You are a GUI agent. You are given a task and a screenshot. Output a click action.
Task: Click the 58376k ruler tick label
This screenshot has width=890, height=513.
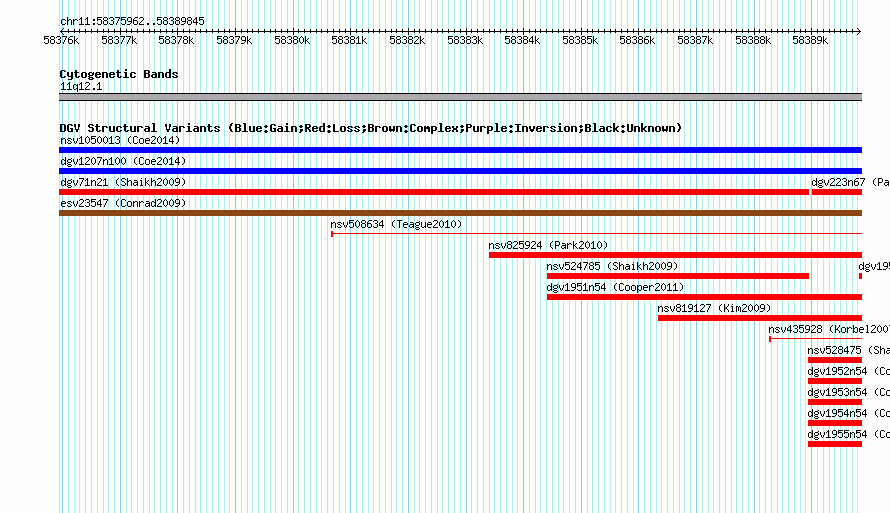click(x=61, y=40)
